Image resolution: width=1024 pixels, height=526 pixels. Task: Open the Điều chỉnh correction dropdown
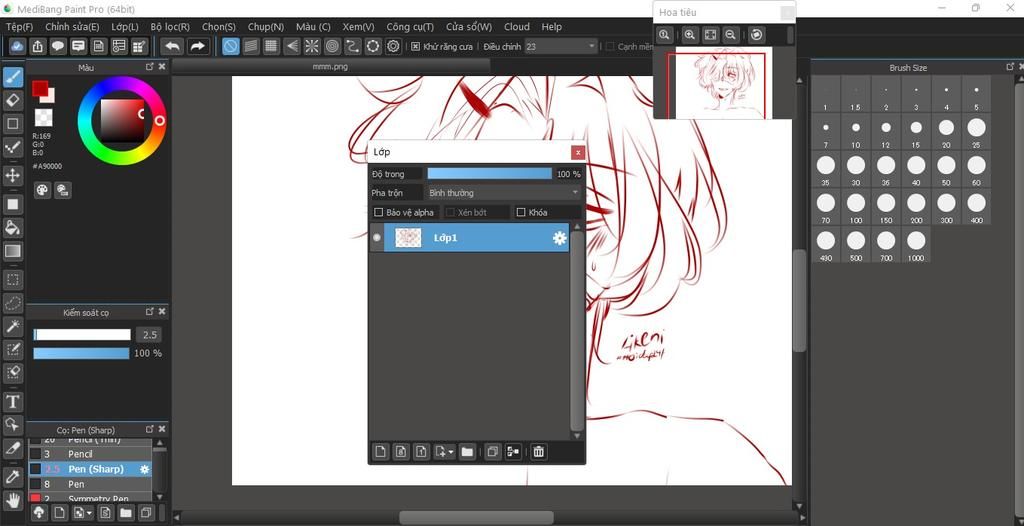point(561,46)
